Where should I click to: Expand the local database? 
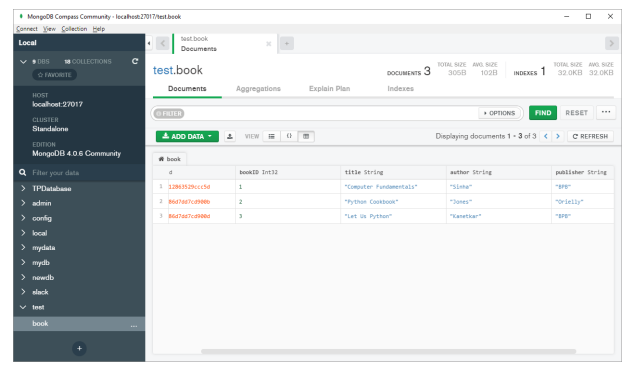(x=23, y=233)
